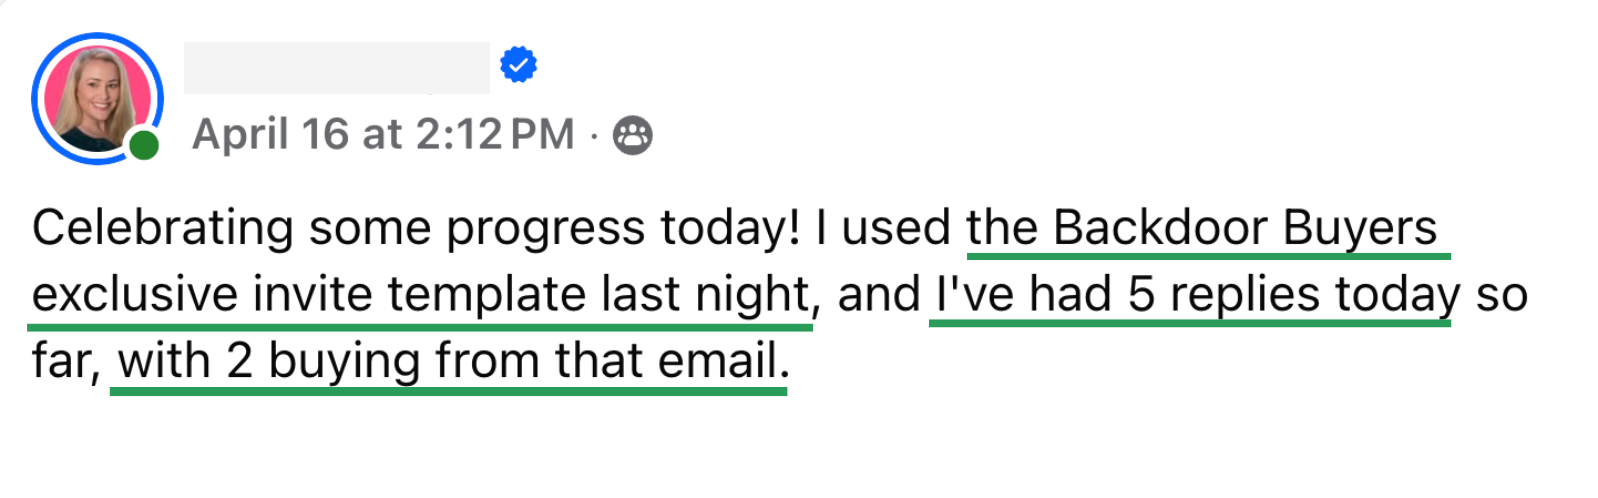The image size is (1598, 498).
Task: Click "today!" in the first line
Action: (730, 230)
